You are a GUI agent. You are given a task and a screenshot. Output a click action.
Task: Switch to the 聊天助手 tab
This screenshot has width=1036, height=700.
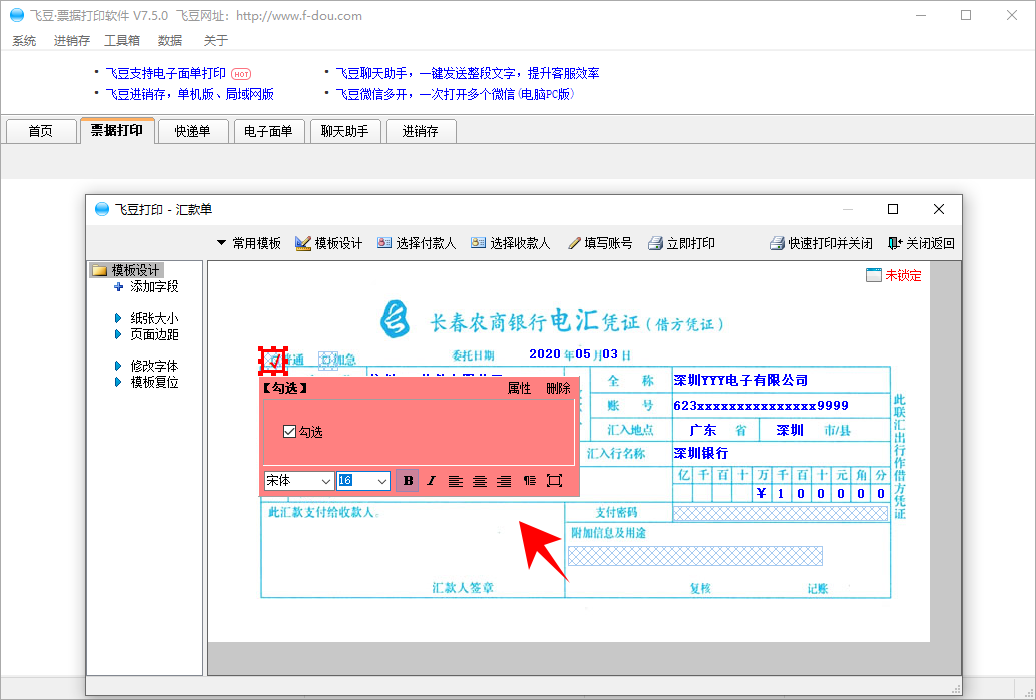(344, 131)
